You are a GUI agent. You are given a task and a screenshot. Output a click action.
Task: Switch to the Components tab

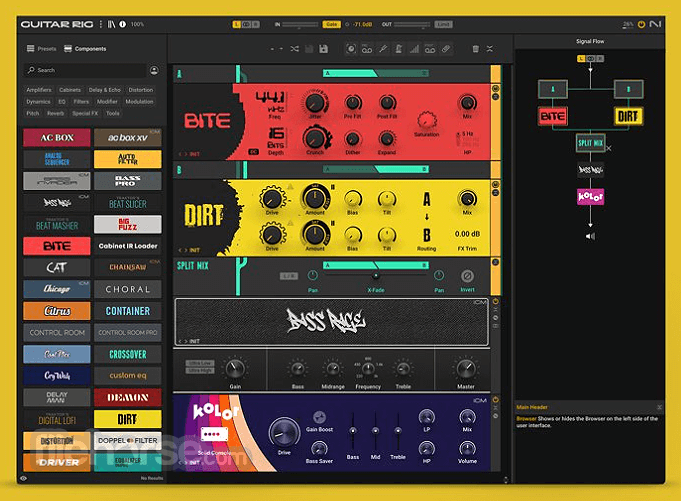85,49
